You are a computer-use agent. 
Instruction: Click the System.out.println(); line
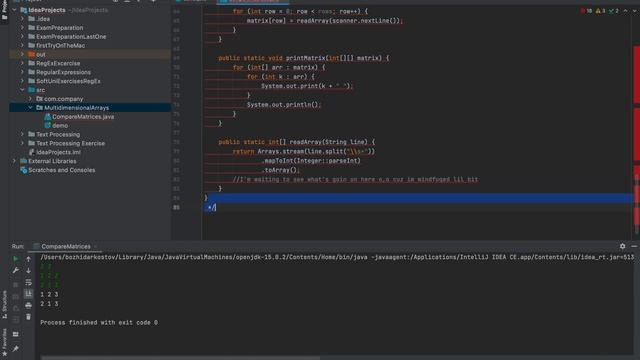point(284,104)
